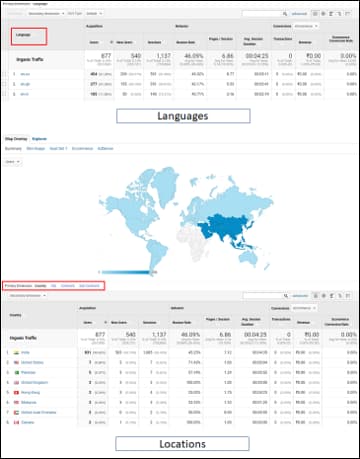Image resolution: width=360 pixels, height=459 pixels.
Task: Open the Users metric dropdown above the map
Action: [x=13, y=162]
